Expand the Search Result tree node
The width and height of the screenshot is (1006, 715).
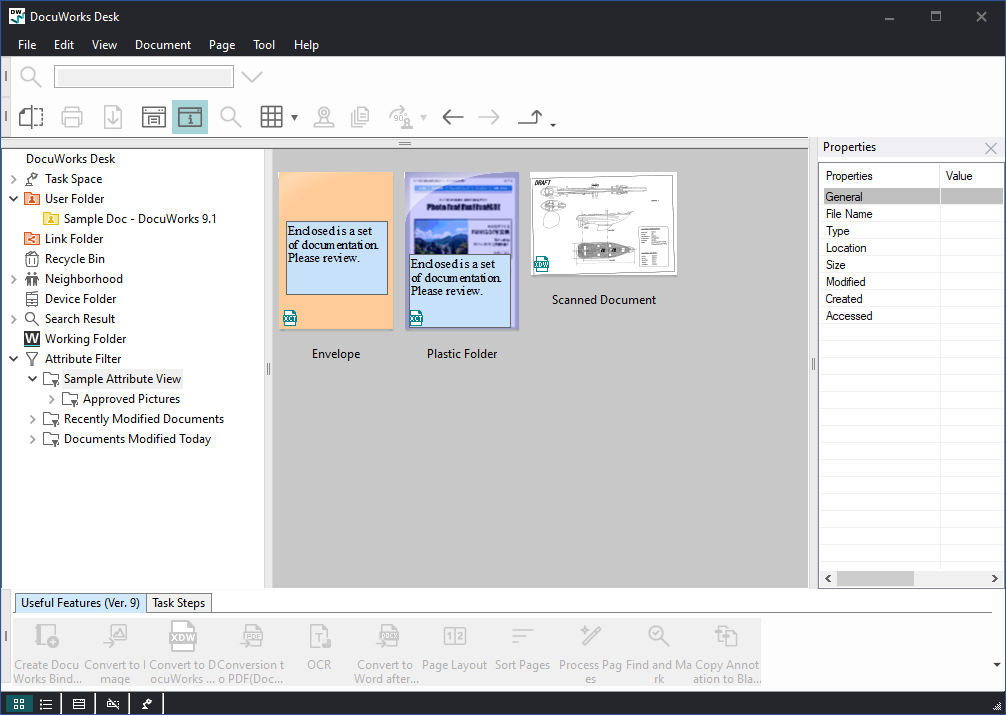13,319
